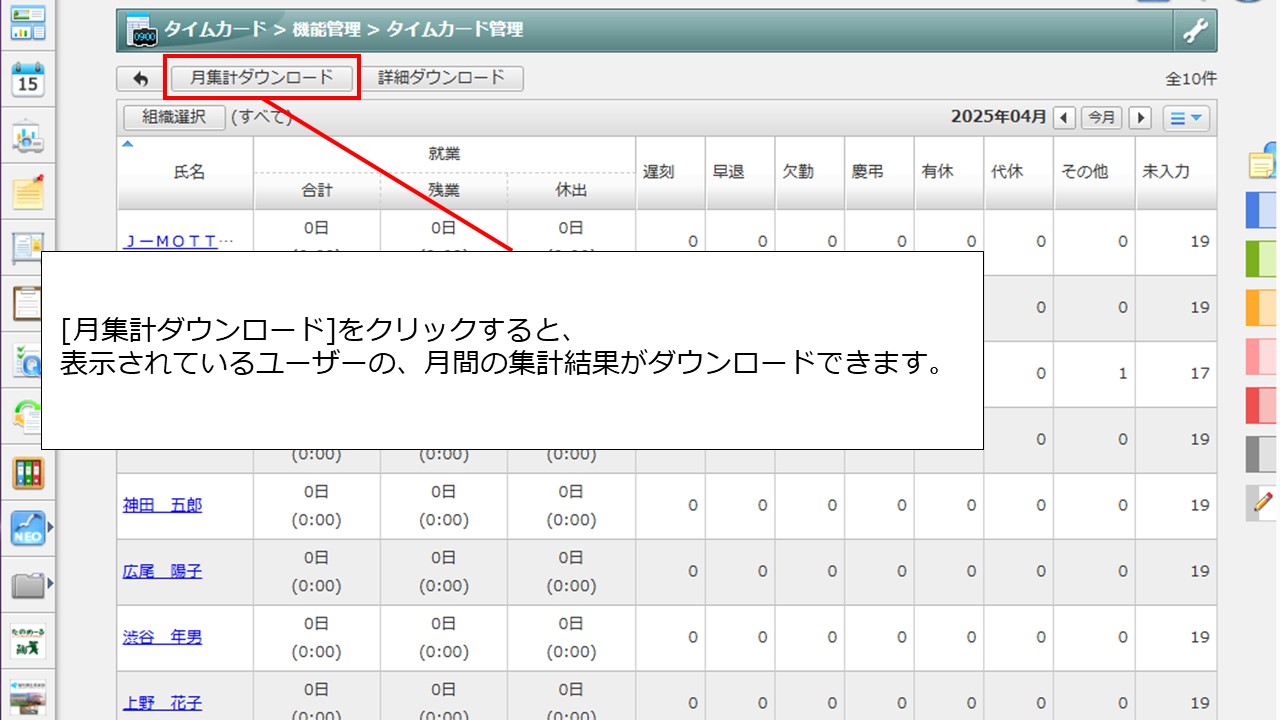Viewport: 1280px width, 720px height.
Task: Click the 月集計ダウンロード button
Action: coord(262,78)
